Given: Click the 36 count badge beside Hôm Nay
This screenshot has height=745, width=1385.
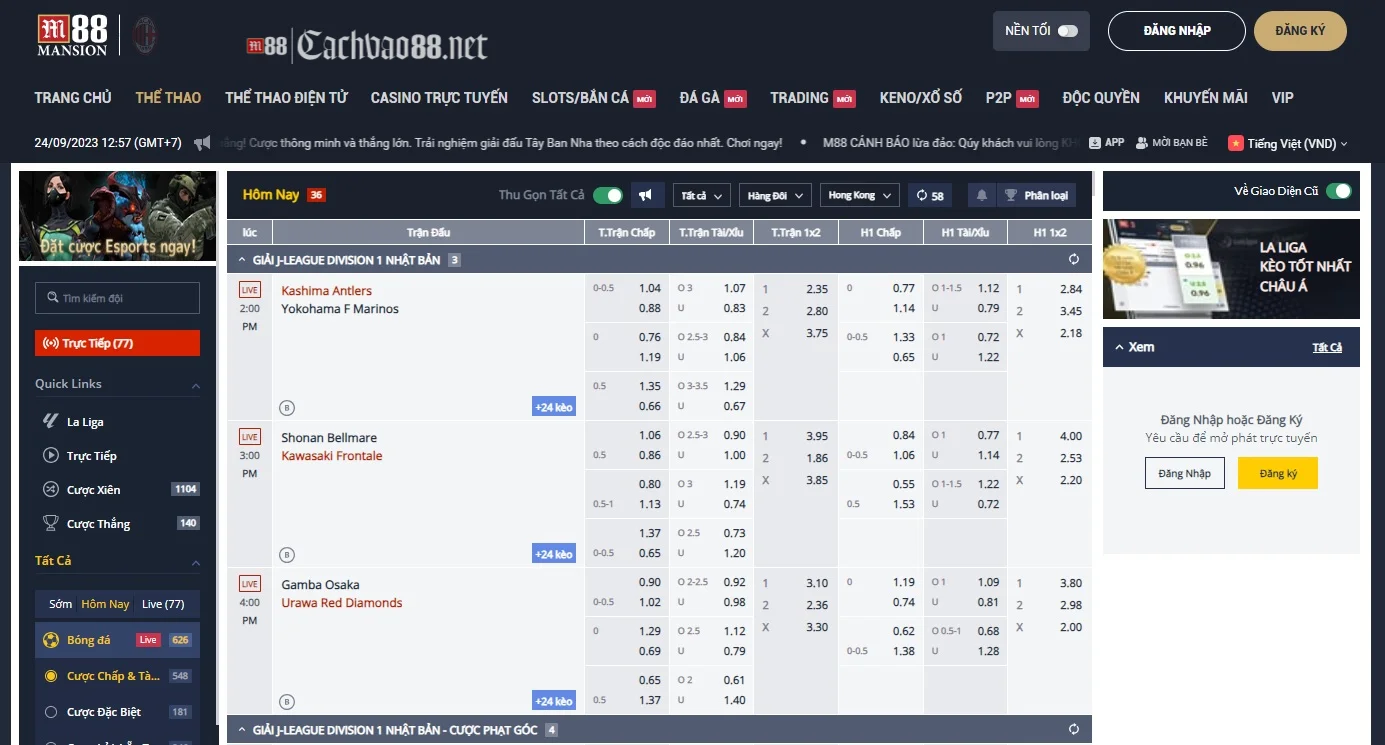Looking at the screenshot, I should click(x=316, y=195).
